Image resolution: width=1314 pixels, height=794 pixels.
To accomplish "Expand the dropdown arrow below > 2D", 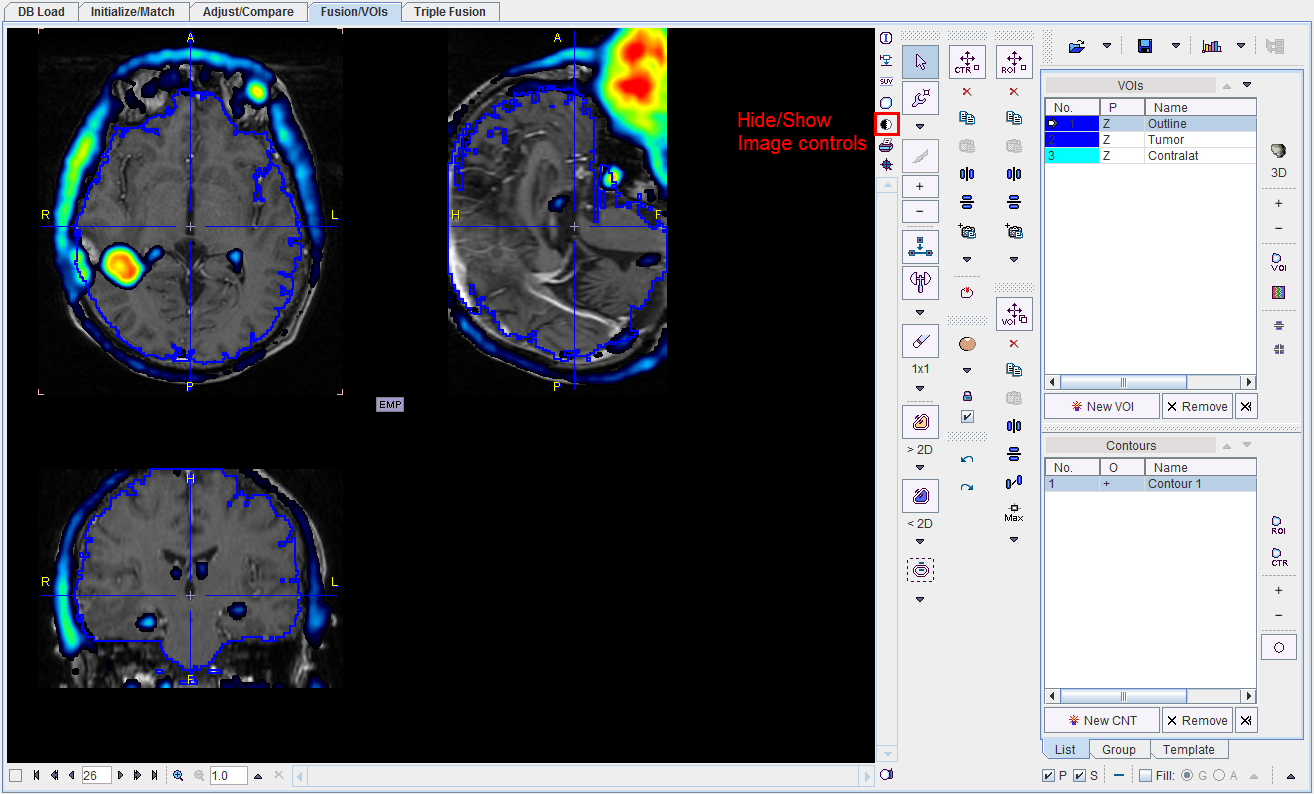I will 920,468.
